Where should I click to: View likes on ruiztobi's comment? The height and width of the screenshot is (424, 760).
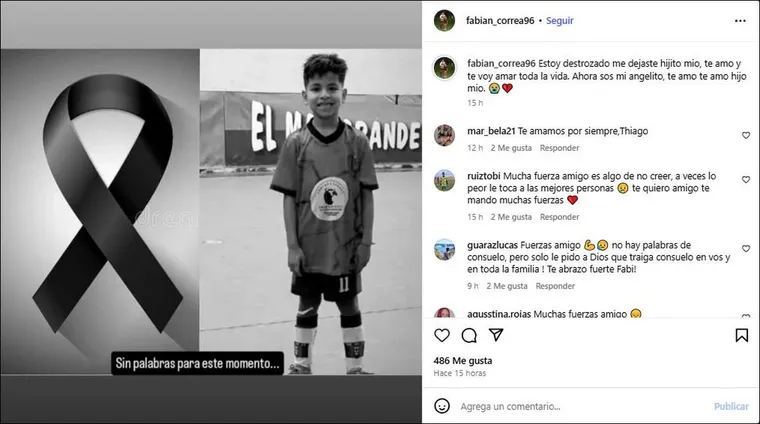pos(511,217)
